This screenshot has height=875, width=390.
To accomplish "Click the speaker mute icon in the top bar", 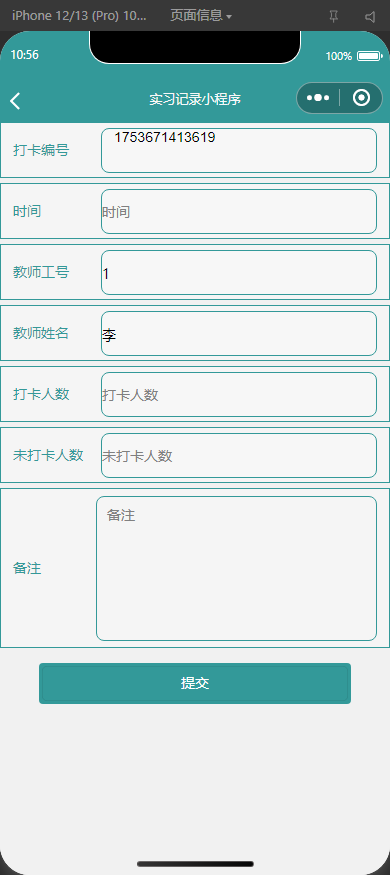I will pos(370,17).
